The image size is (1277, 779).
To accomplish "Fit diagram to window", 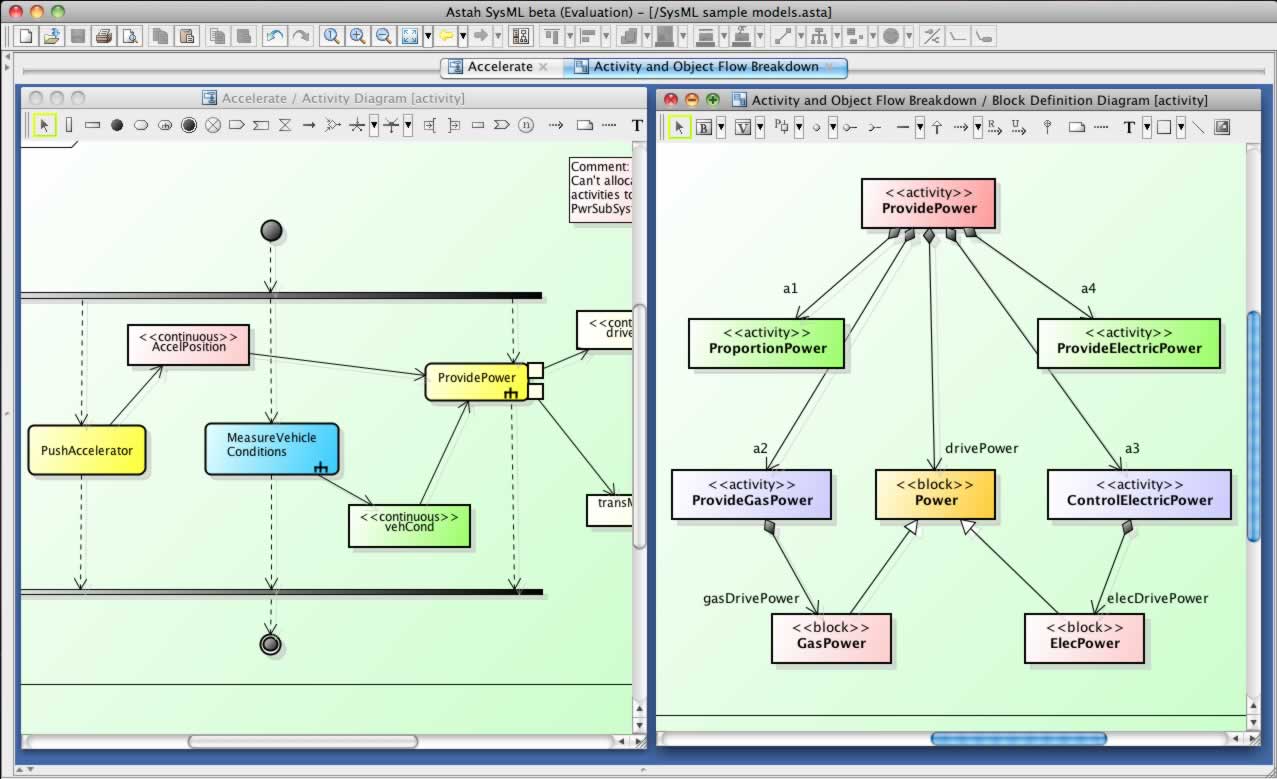I will [x=409, y=37].
